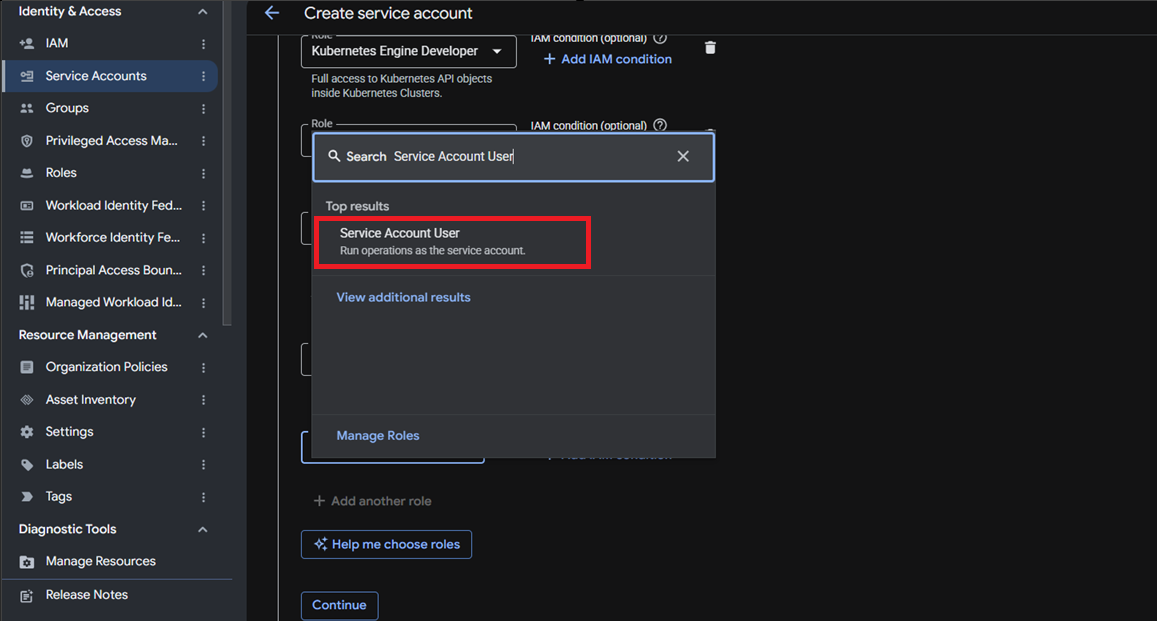Click the IAM condition help icon
This screenshot has height=621, width=1157.
(x=660, y=125)
